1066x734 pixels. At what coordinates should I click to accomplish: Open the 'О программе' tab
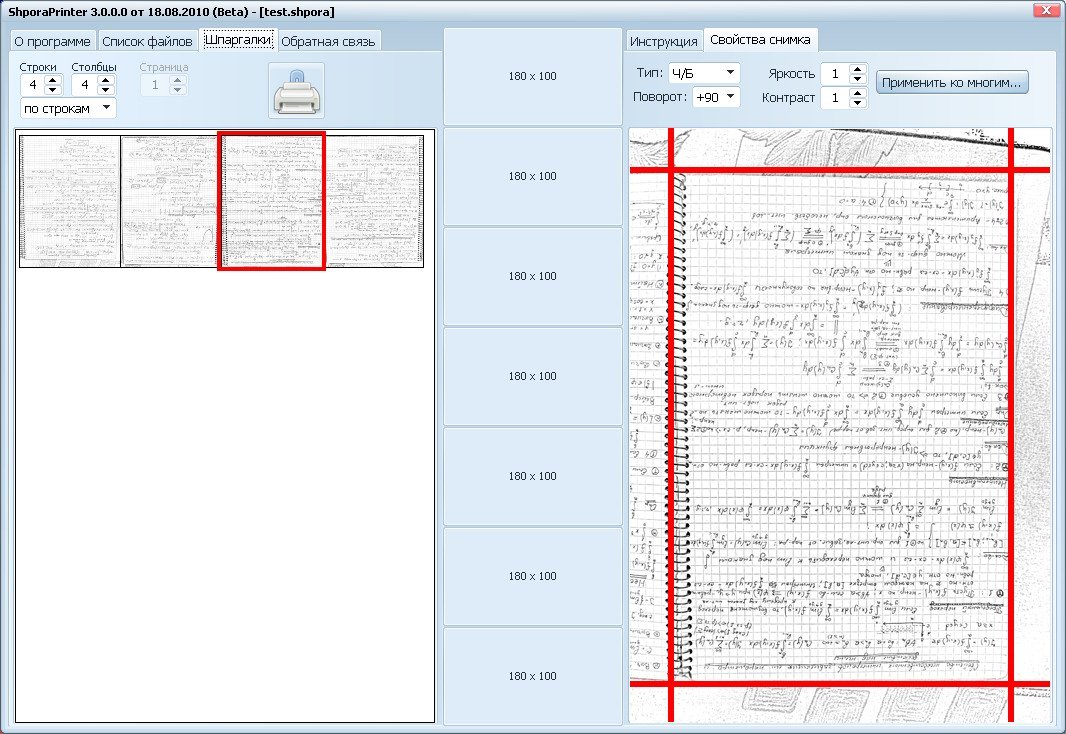(x=52, y=41)
